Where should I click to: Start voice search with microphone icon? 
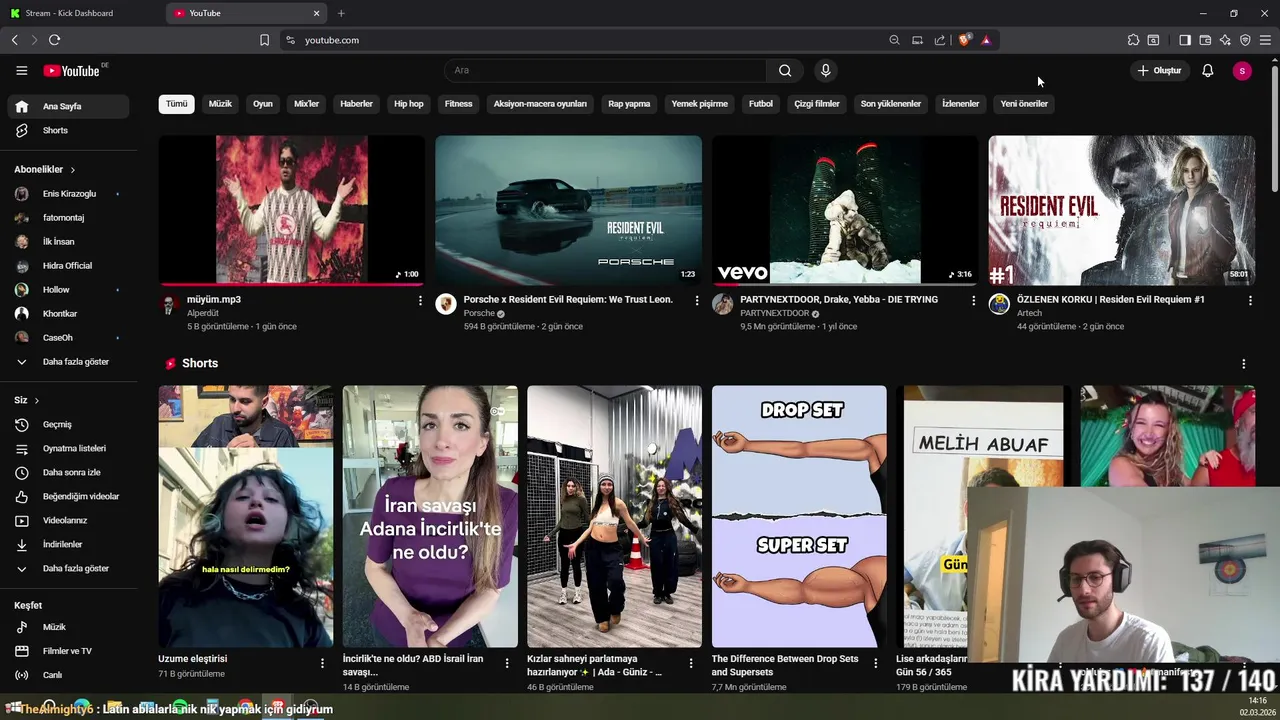[x=825, y=71]
